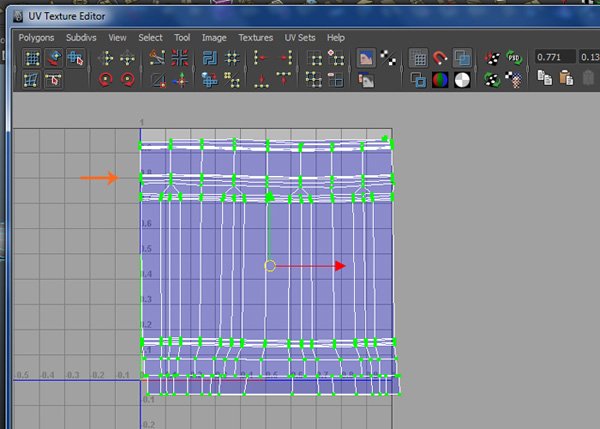Align UVs to minimum V
This screenshot has width=600, height=429.
pyautogui.click(x=261, y=80)
